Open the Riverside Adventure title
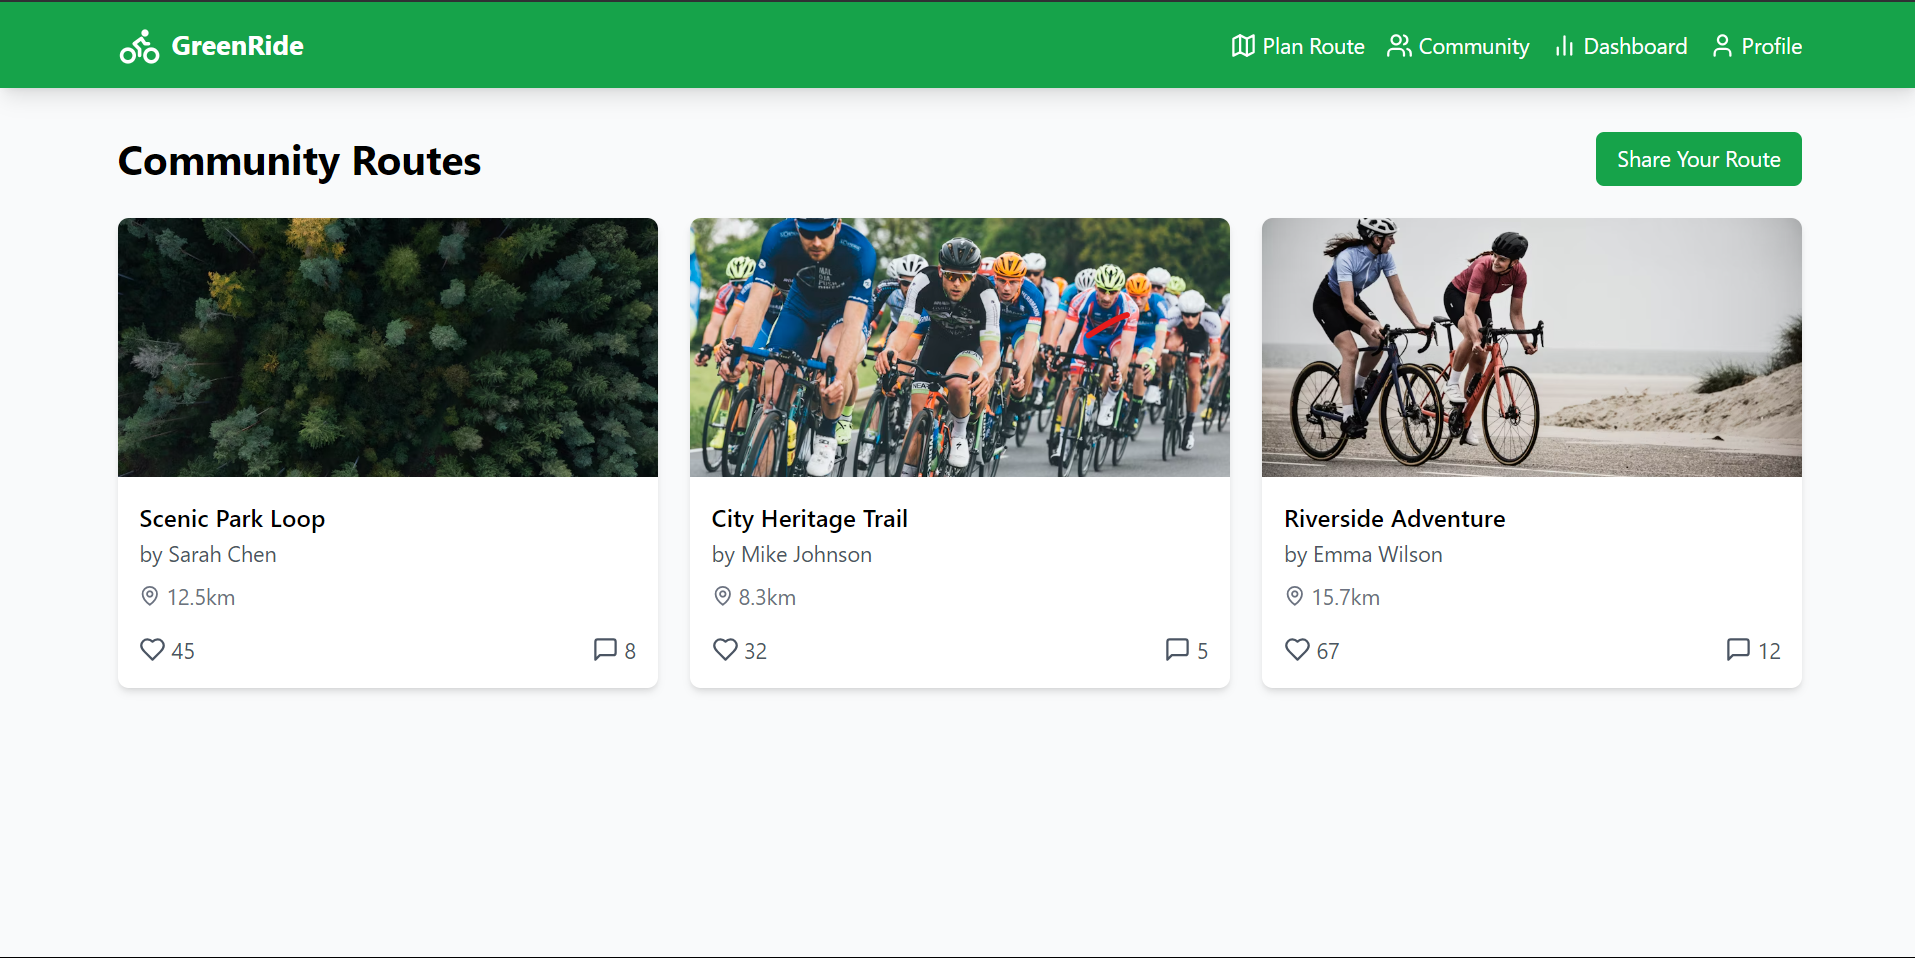1915x958 pixels. (1394, 519)
